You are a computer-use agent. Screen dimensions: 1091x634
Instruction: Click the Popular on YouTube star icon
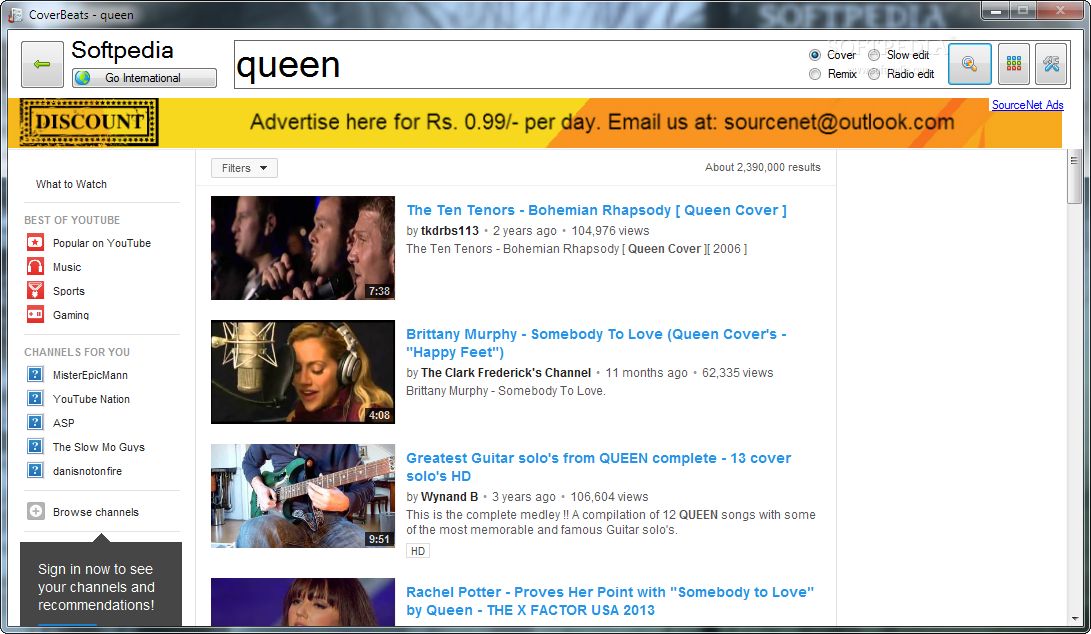point(35,242)
